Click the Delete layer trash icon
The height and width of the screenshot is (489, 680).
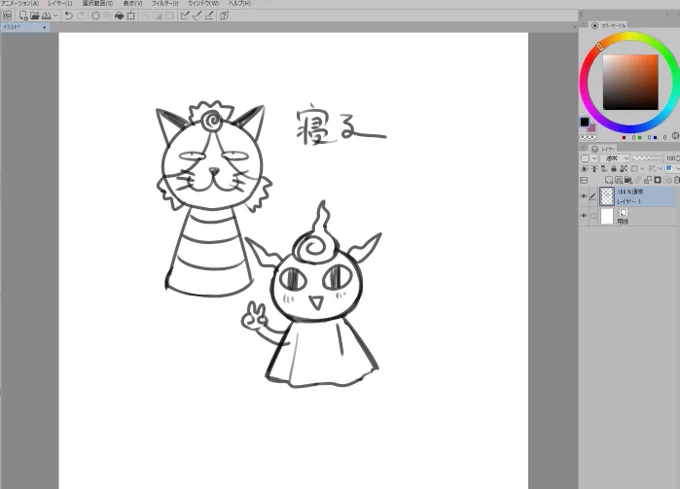click(x=677, y=180)
